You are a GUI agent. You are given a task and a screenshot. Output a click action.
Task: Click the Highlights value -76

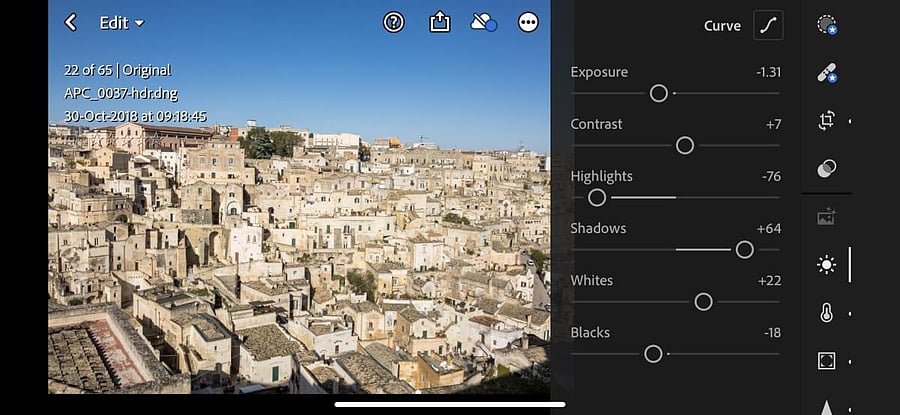point(771,177)
